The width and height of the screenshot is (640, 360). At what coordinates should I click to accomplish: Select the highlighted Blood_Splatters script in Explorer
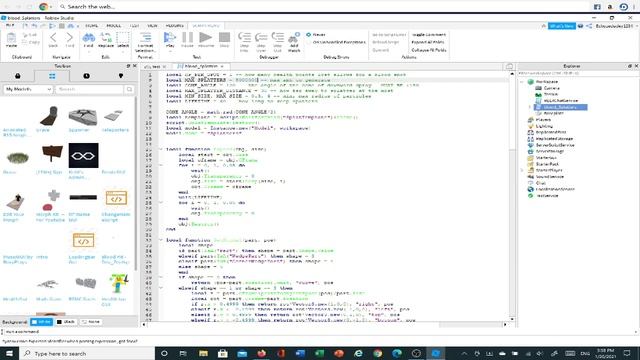tap(561, 107)
